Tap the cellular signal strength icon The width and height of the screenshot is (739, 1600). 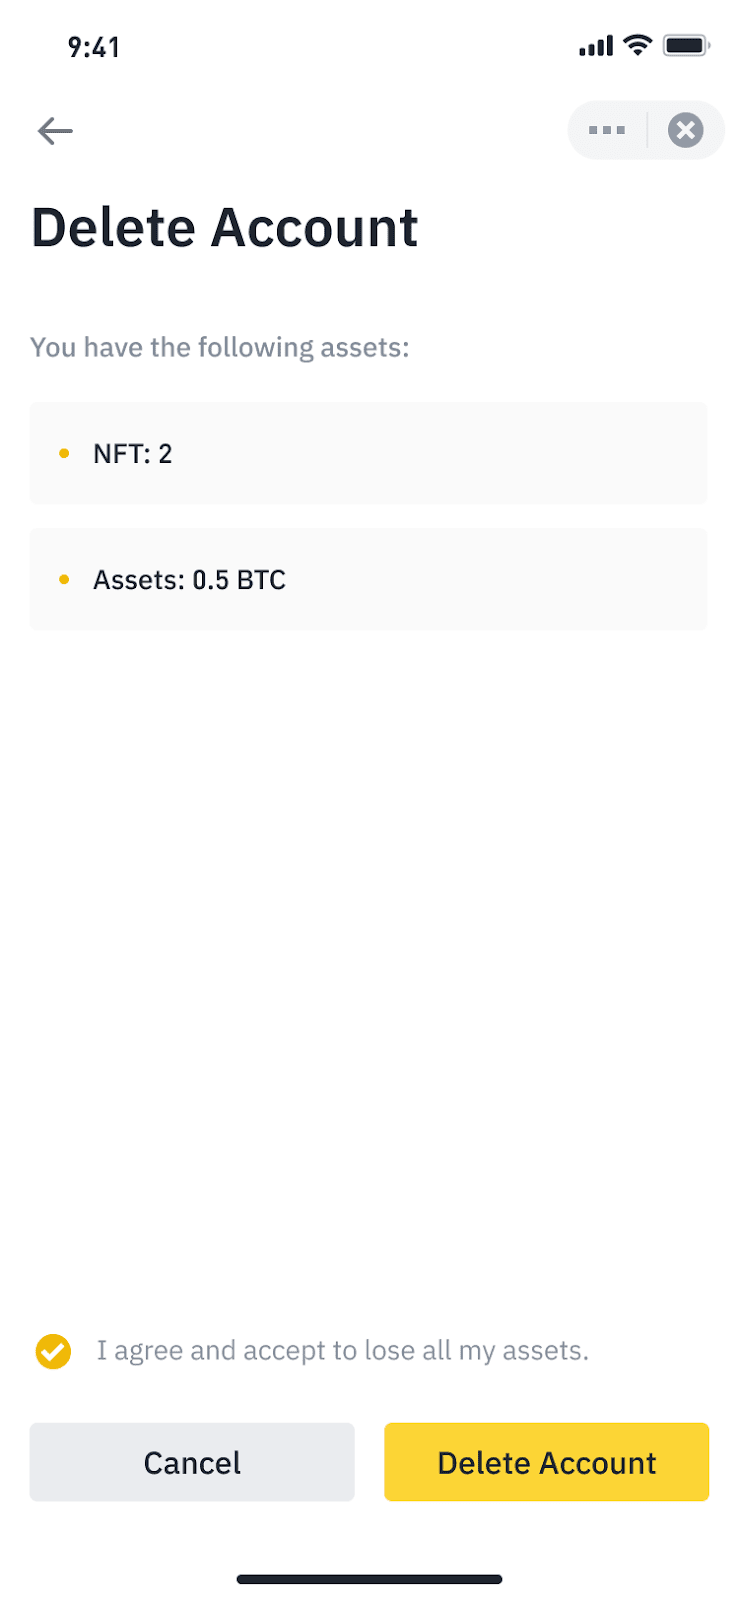pyautogui.click(x=595, y=46)
